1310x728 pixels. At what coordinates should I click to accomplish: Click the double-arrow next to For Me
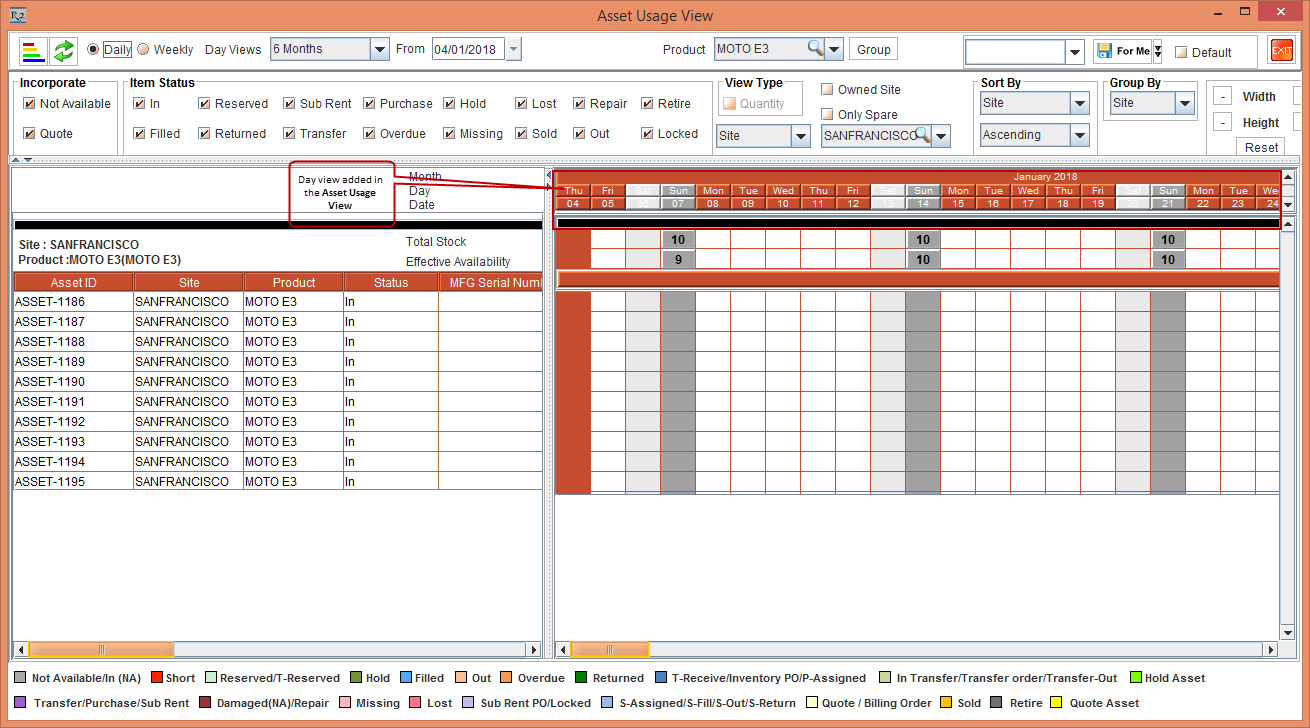point(1157,51)
